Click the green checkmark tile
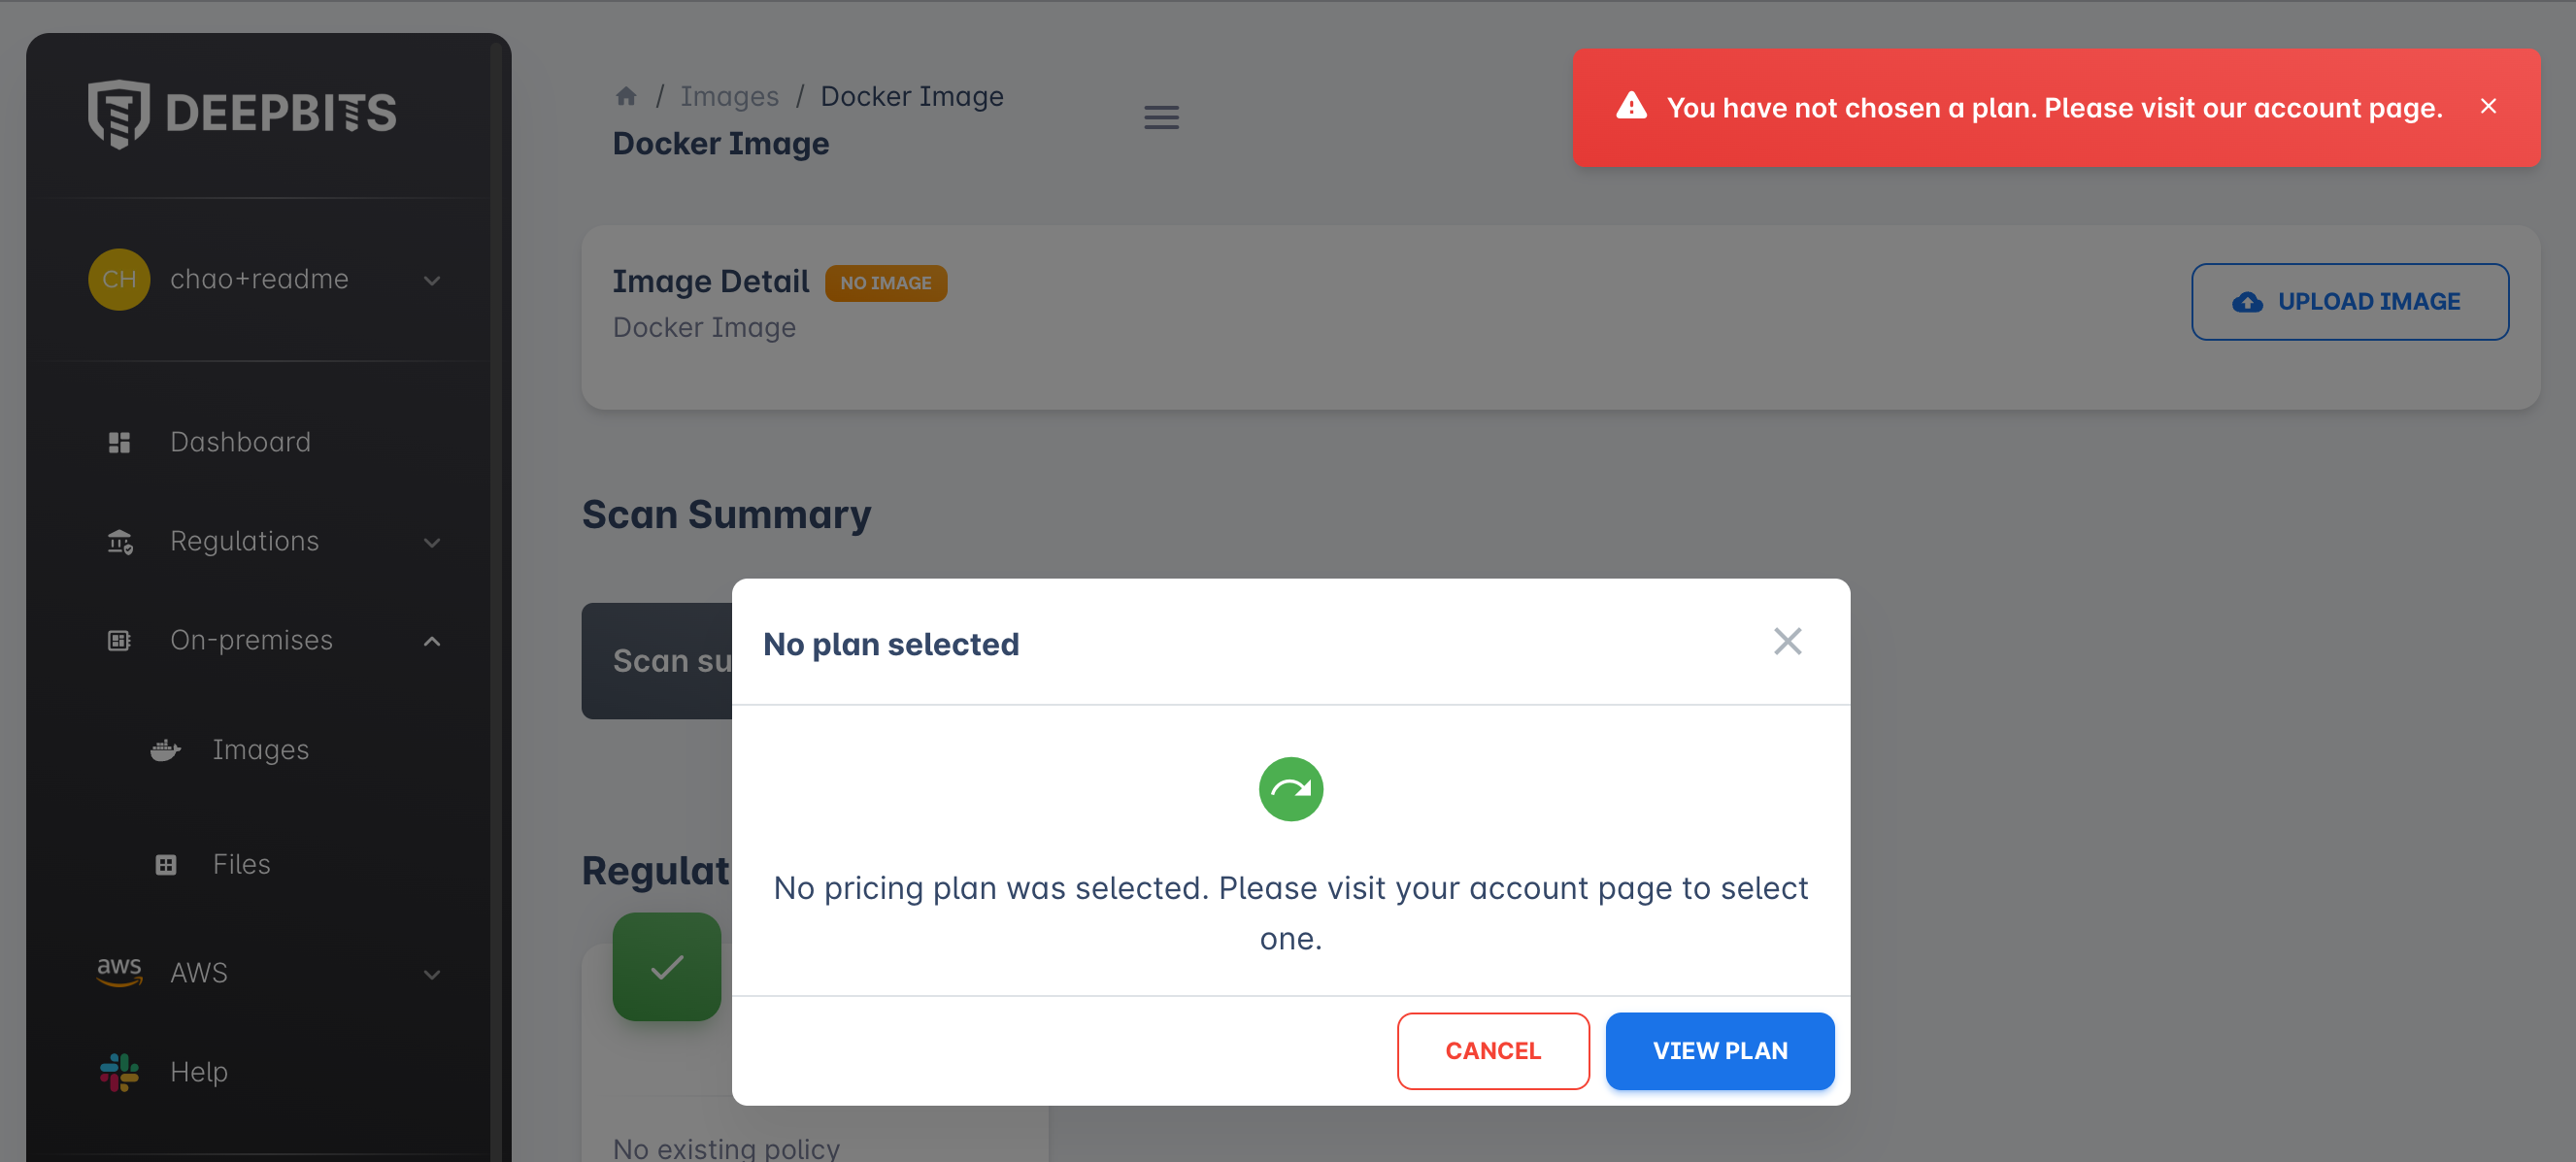The image size is (2576, 1162). pos(667,966)
